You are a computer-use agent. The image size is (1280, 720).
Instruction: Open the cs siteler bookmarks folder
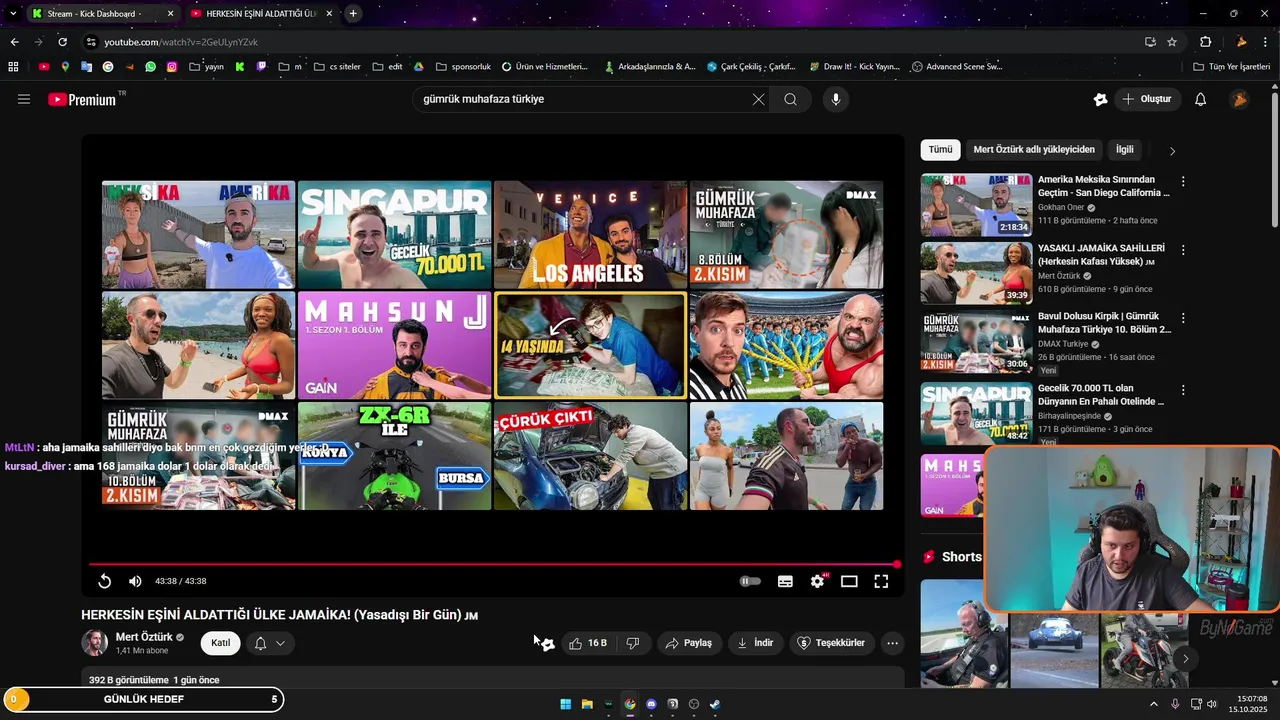337,67
